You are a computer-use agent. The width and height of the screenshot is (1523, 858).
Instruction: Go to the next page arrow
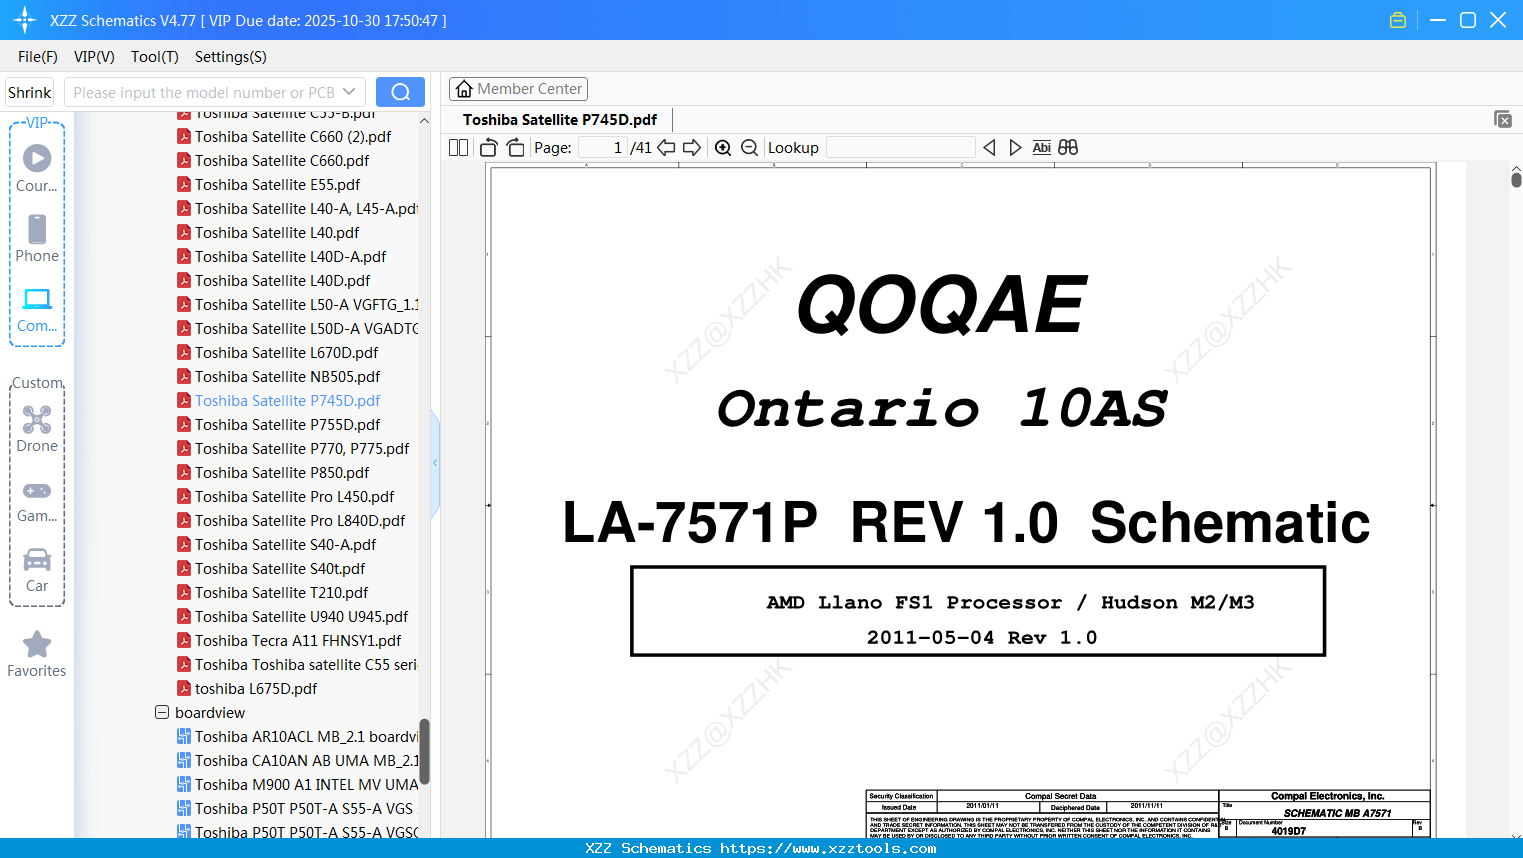(x=692, y=148)
